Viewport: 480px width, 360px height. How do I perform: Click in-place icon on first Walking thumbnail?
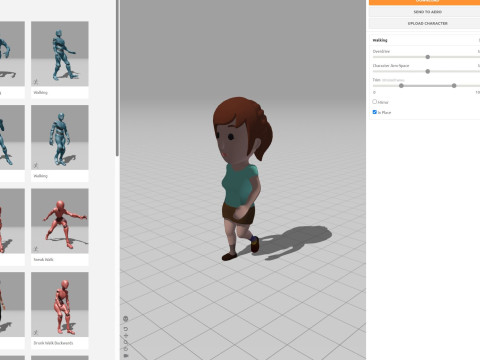click(x=36, y=82)
